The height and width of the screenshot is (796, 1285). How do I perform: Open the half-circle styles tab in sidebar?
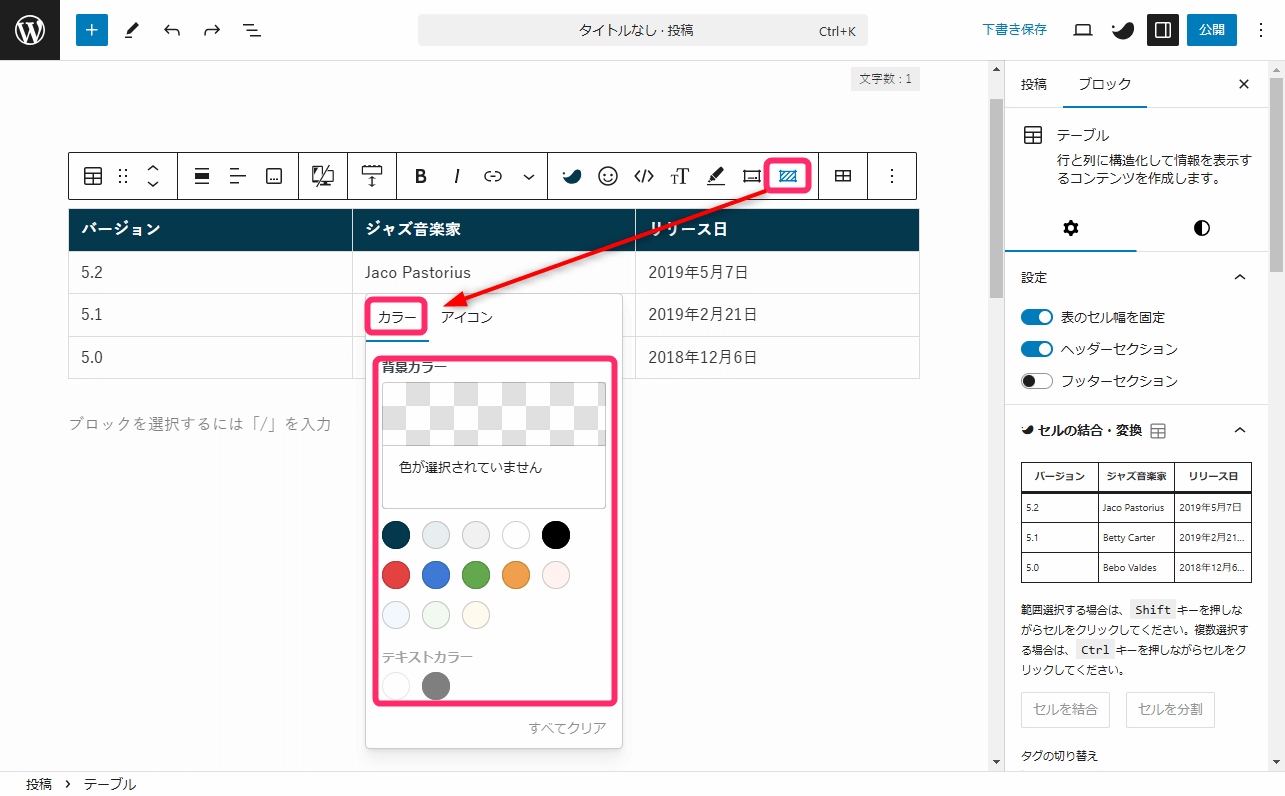tap(1202, 228)
